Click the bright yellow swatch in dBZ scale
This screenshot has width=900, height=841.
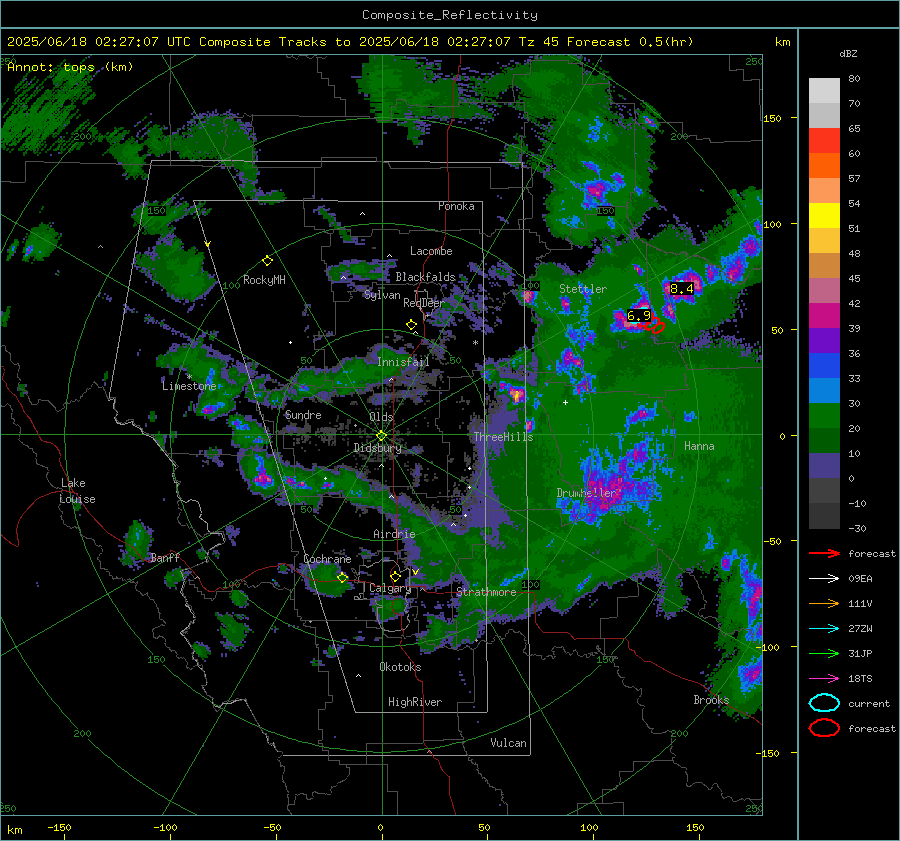pos(824,216)
